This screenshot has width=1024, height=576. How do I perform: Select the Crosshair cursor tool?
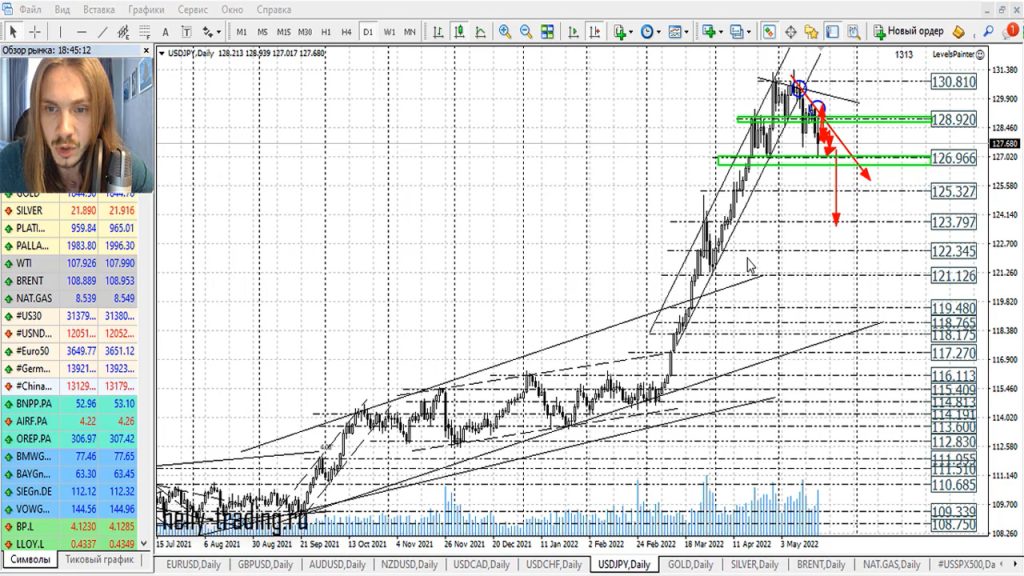coord(35,32)
